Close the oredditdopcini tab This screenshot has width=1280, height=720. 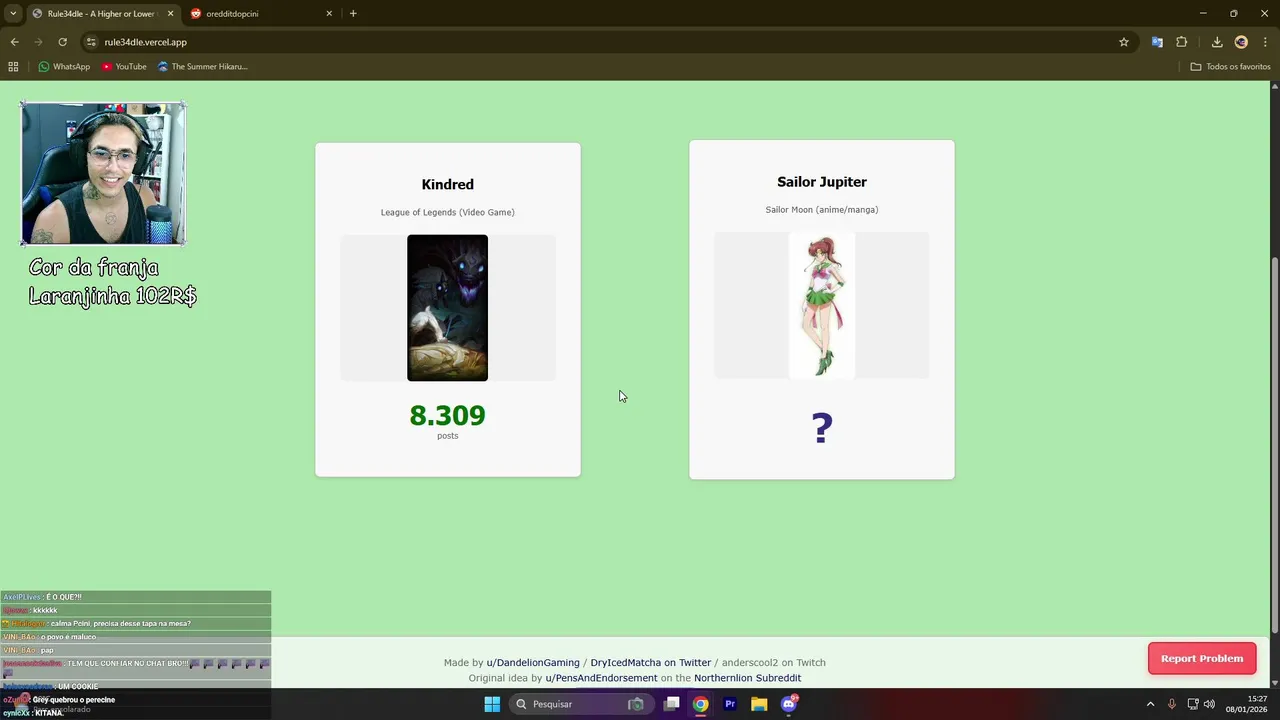coord(329,14)
